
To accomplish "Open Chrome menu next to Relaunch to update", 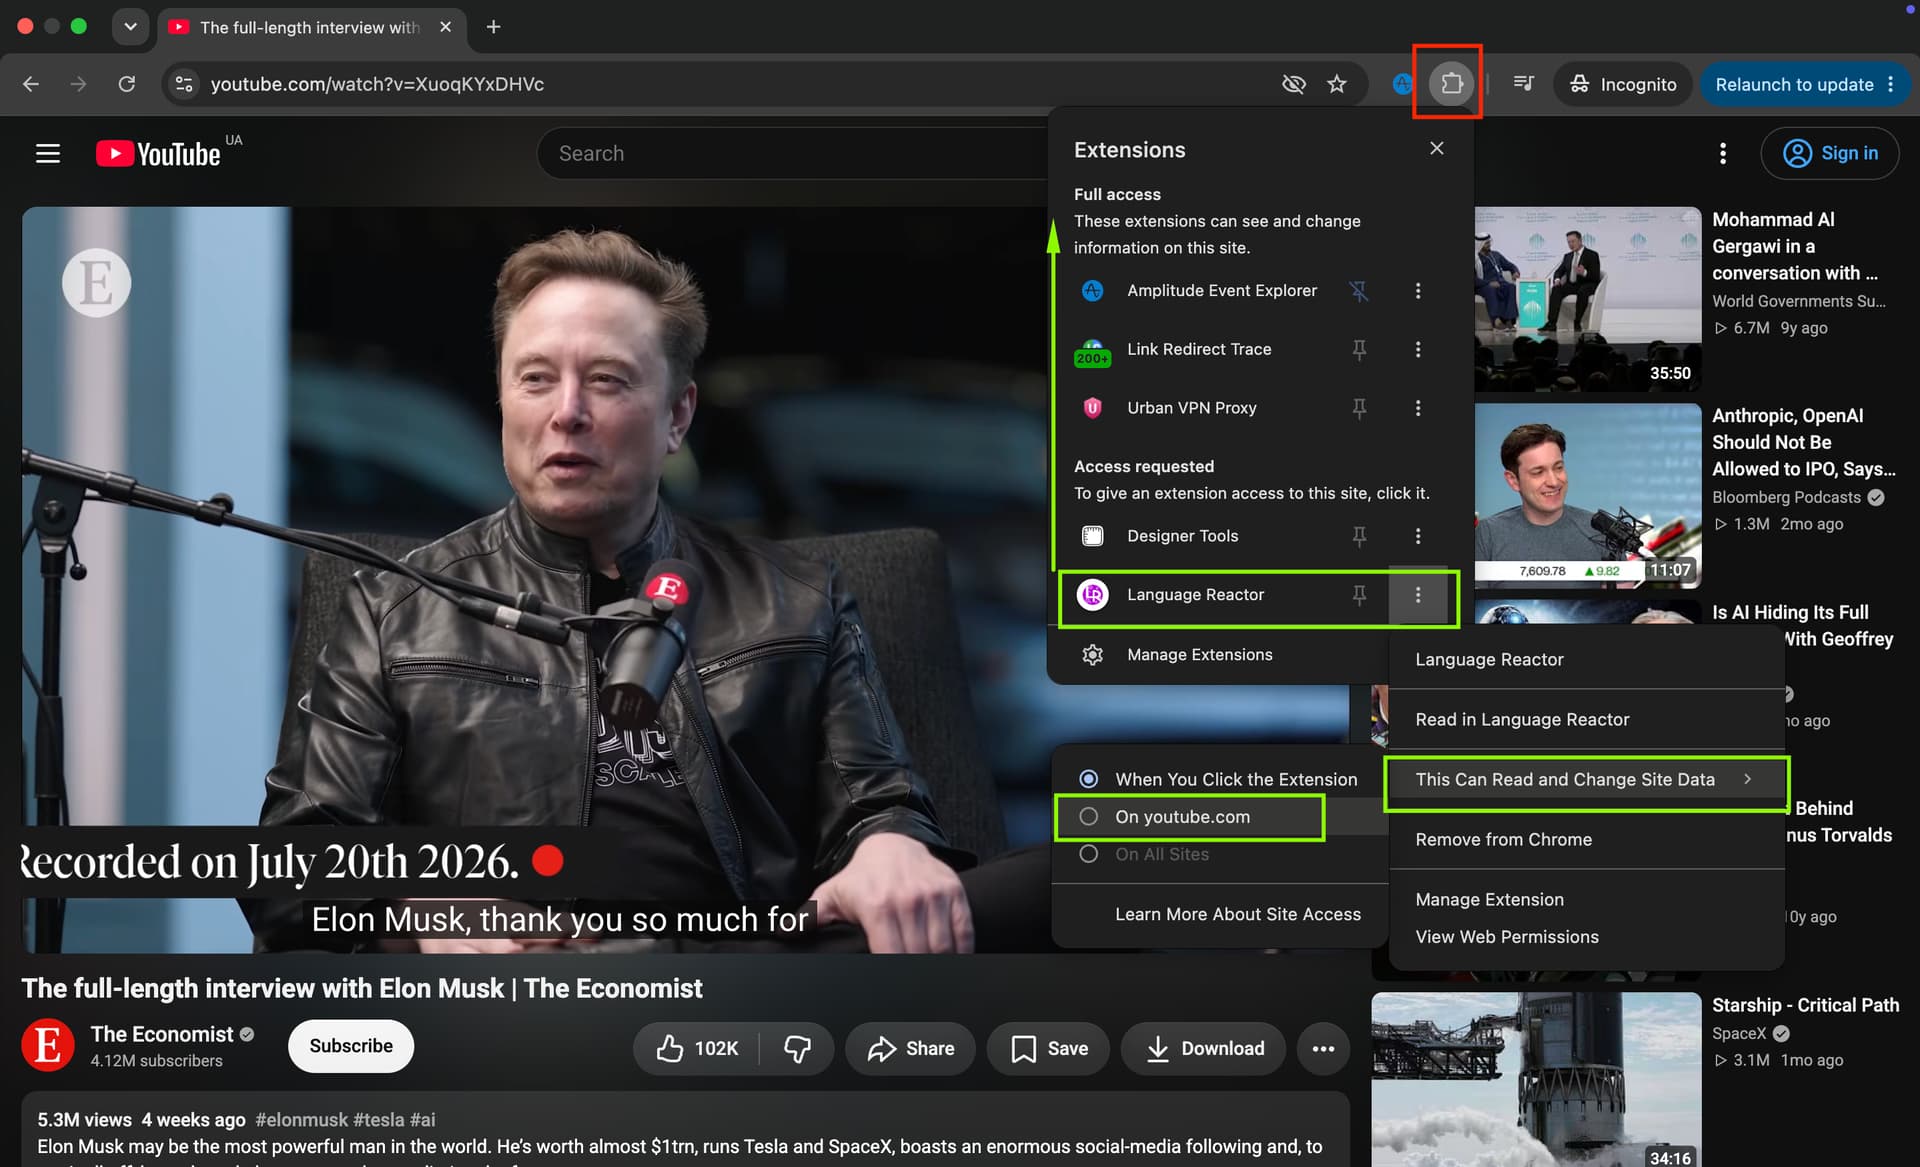I will [1890, 85].
